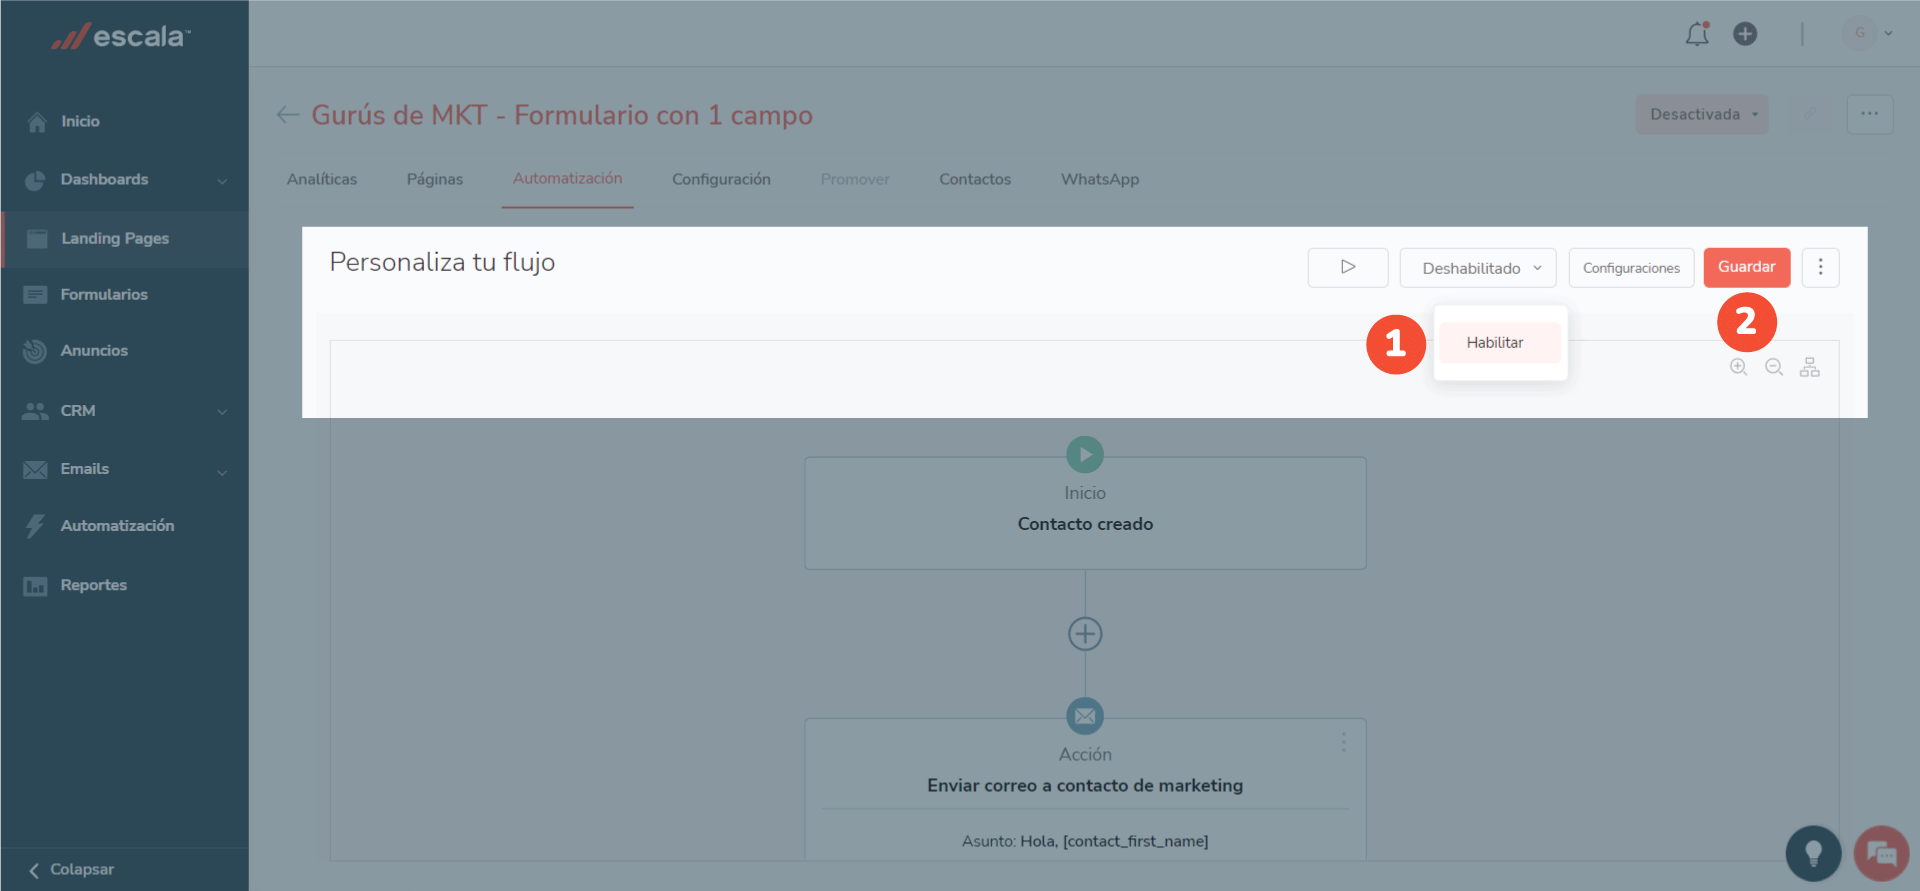The image size is (1920, 891).
Task: Click the Reportes chart icon
Action: (35, 586)
